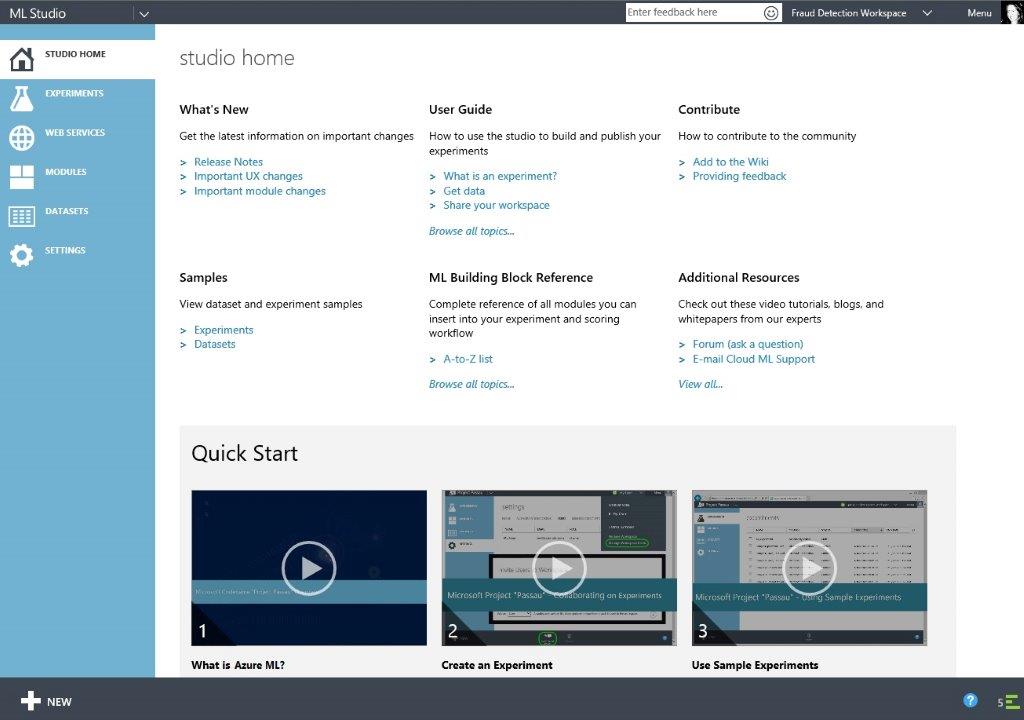Viewport: 1024px width, 720px height.
Task: Open Settings via the gear icon
Action: point(22,255)
